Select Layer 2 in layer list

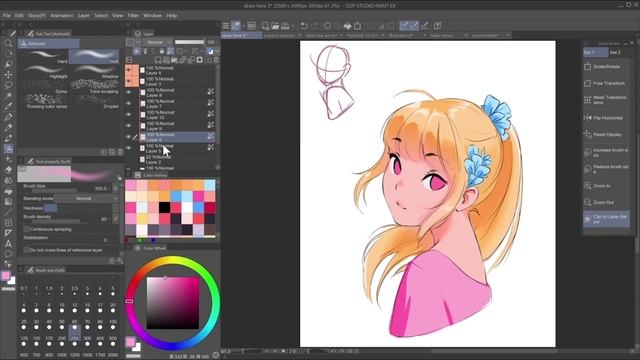point(176,160)
